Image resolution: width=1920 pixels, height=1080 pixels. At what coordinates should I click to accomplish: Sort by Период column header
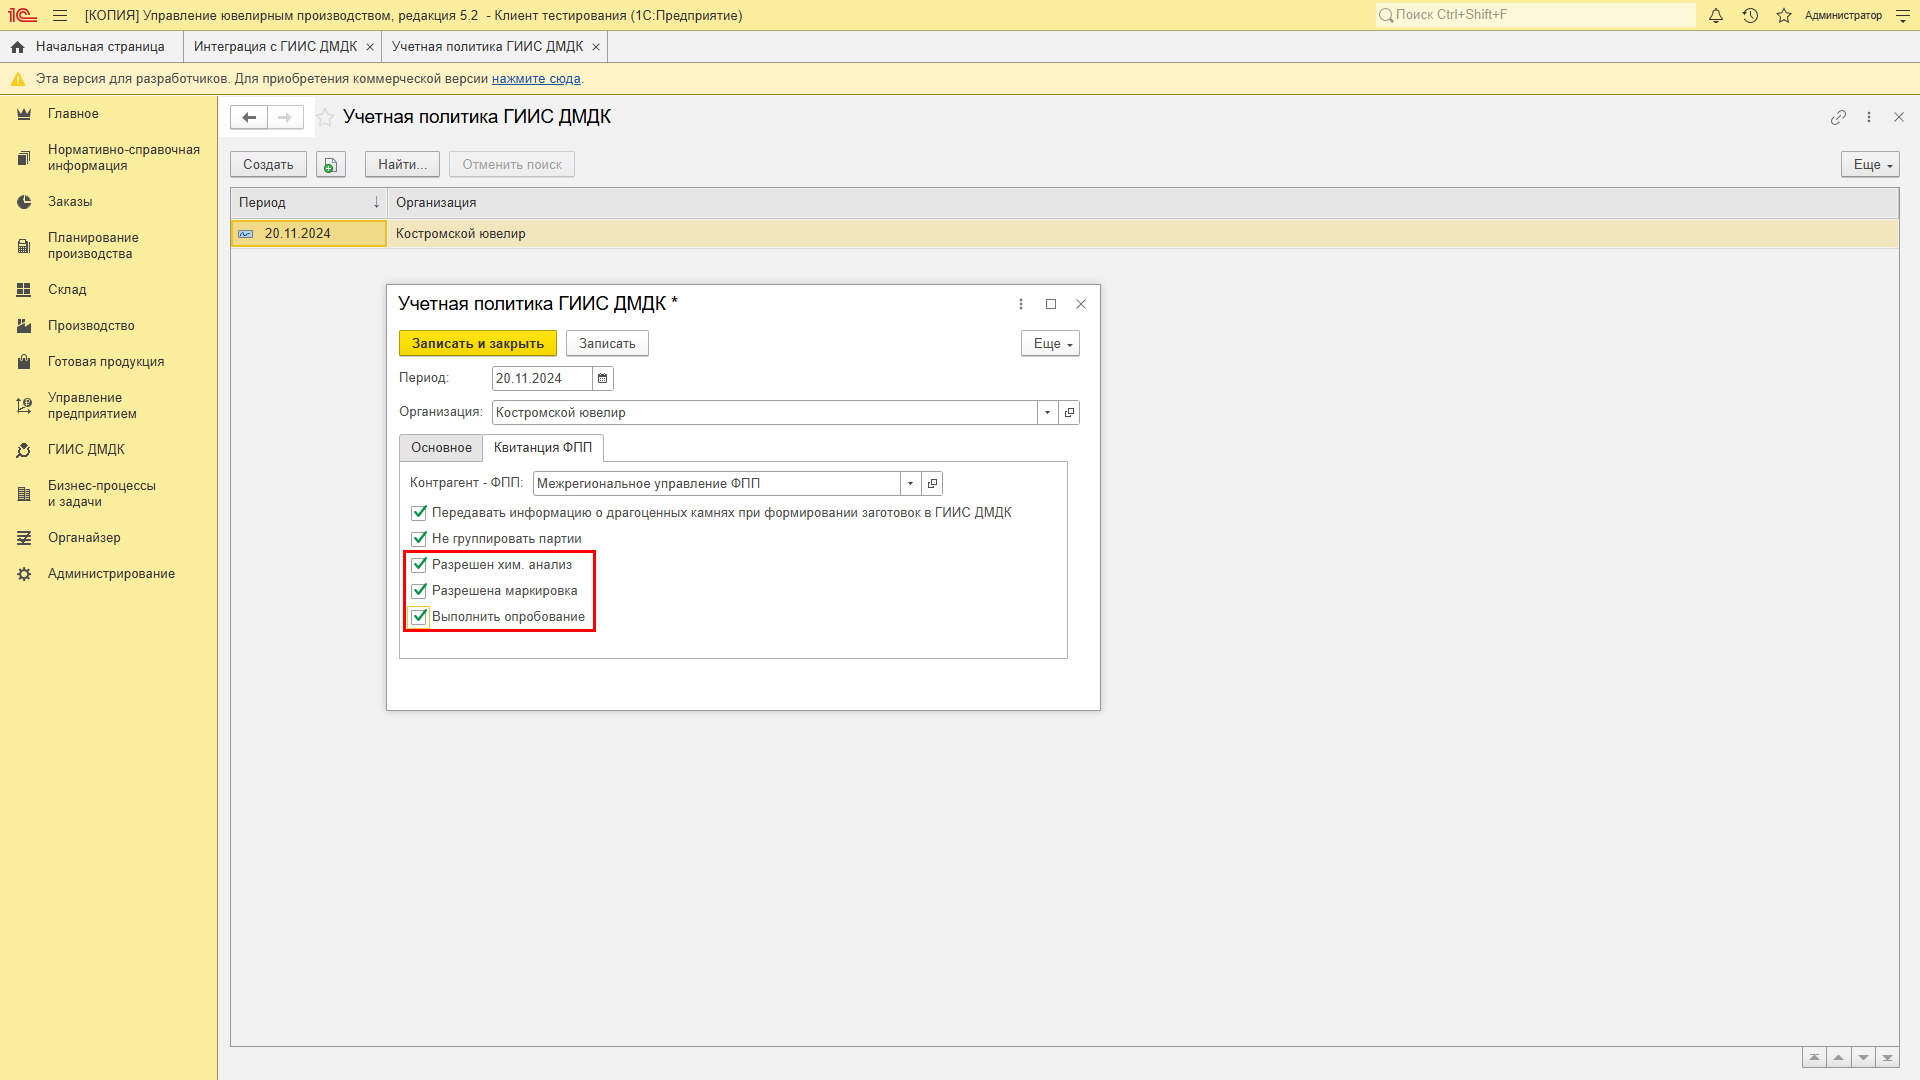pyautogui.click(x=309, y=203)
